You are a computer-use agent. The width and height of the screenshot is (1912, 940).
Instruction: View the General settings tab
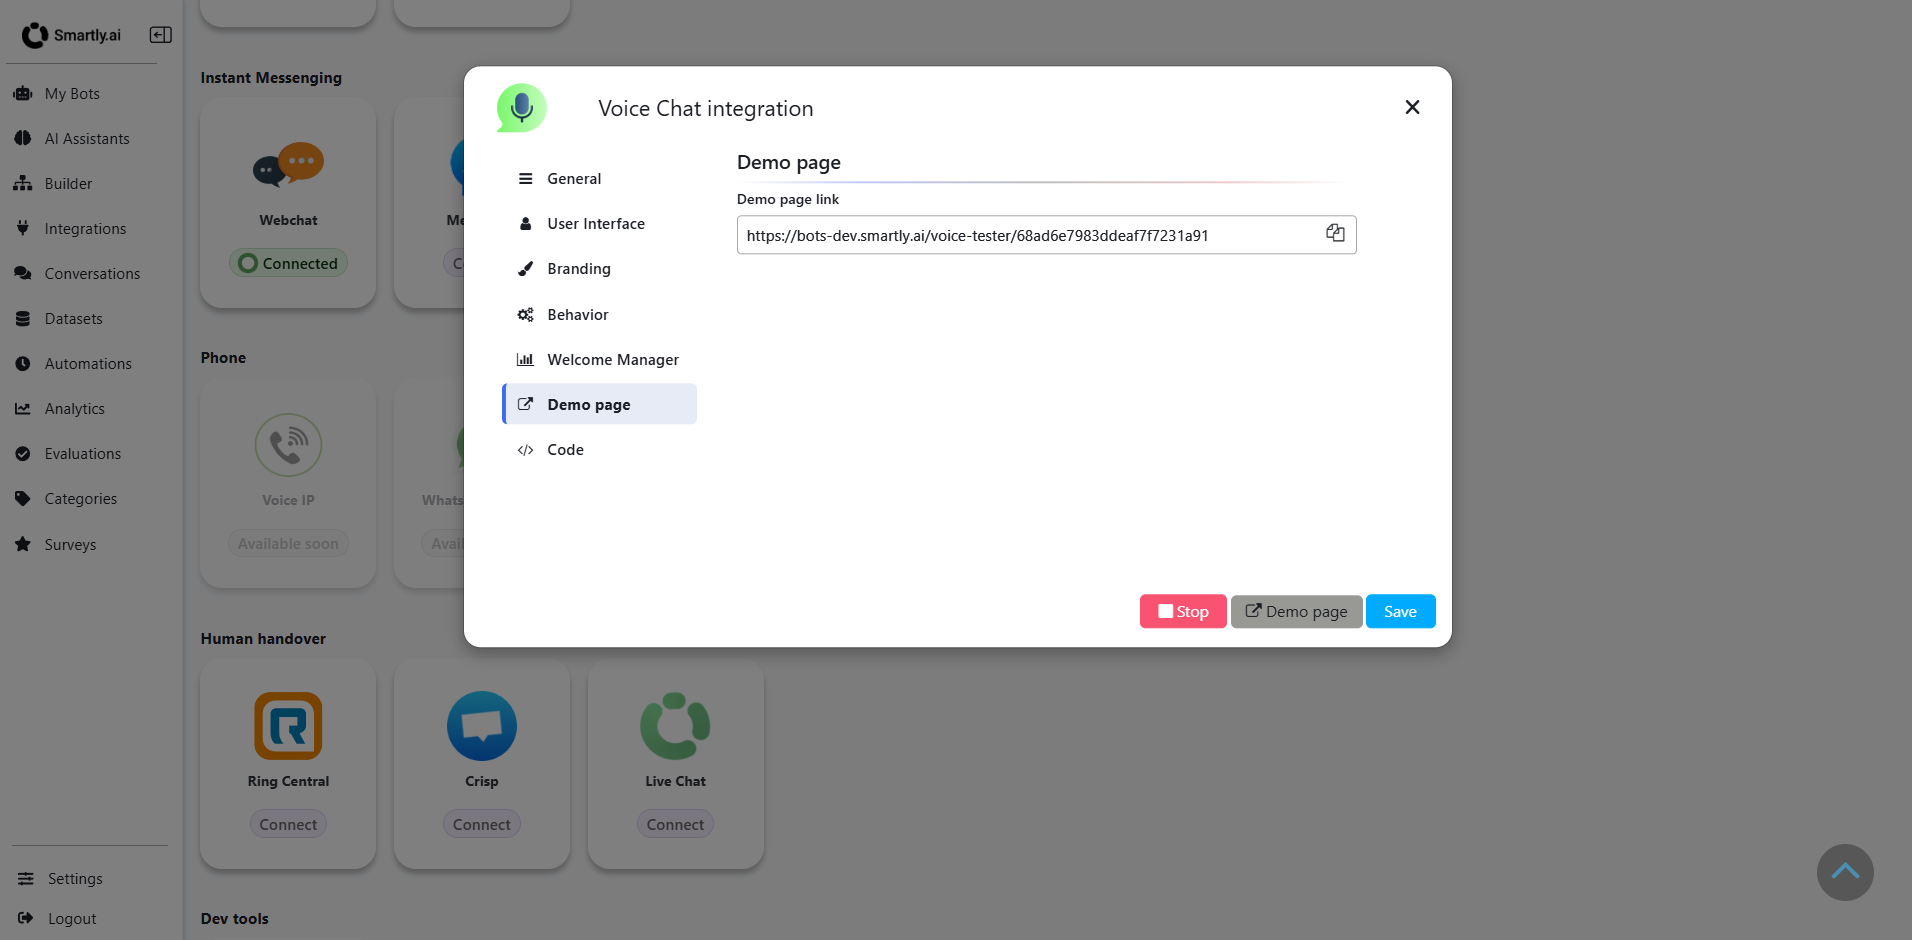coord(573,178)
